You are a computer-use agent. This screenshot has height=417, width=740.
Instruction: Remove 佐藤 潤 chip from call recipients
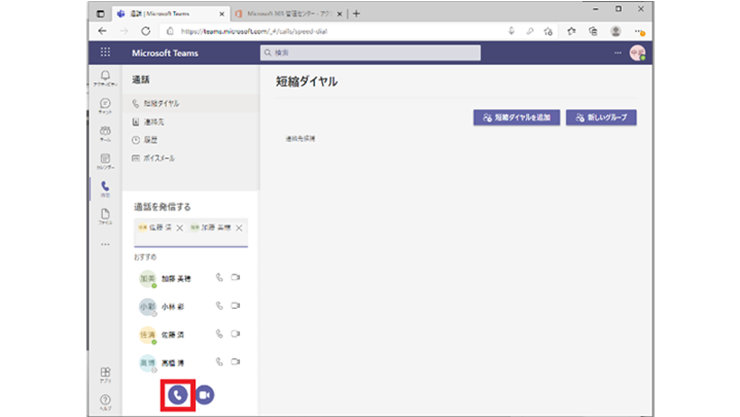180,228
